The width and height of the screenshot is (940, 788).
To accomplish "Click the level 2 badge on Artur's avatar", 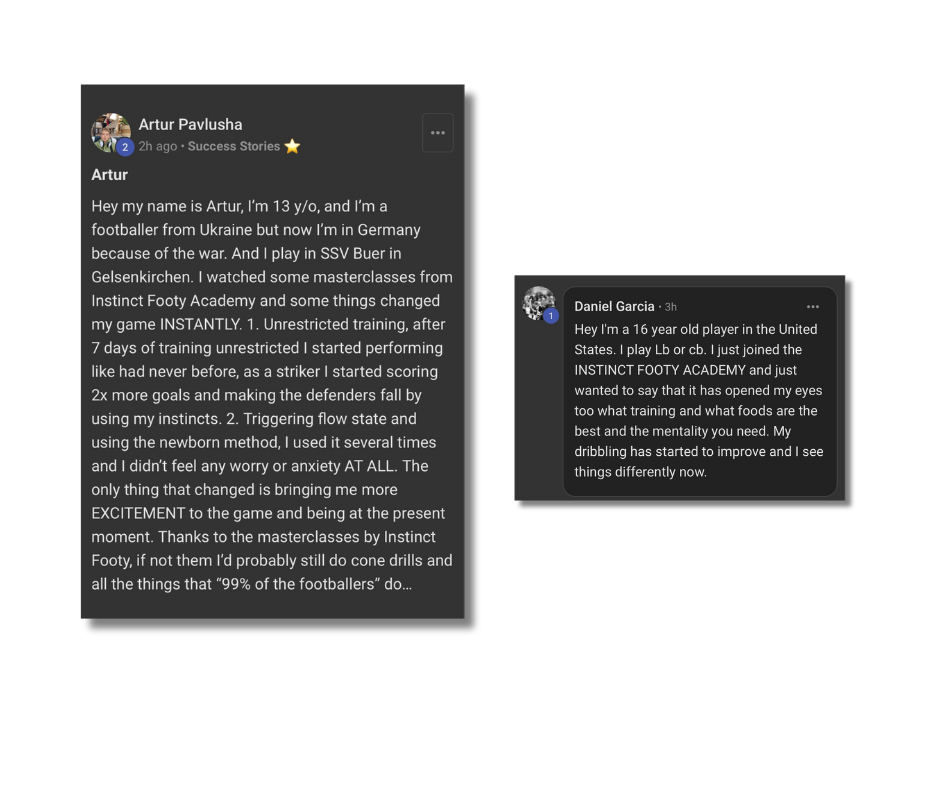I will coord(125,147).
